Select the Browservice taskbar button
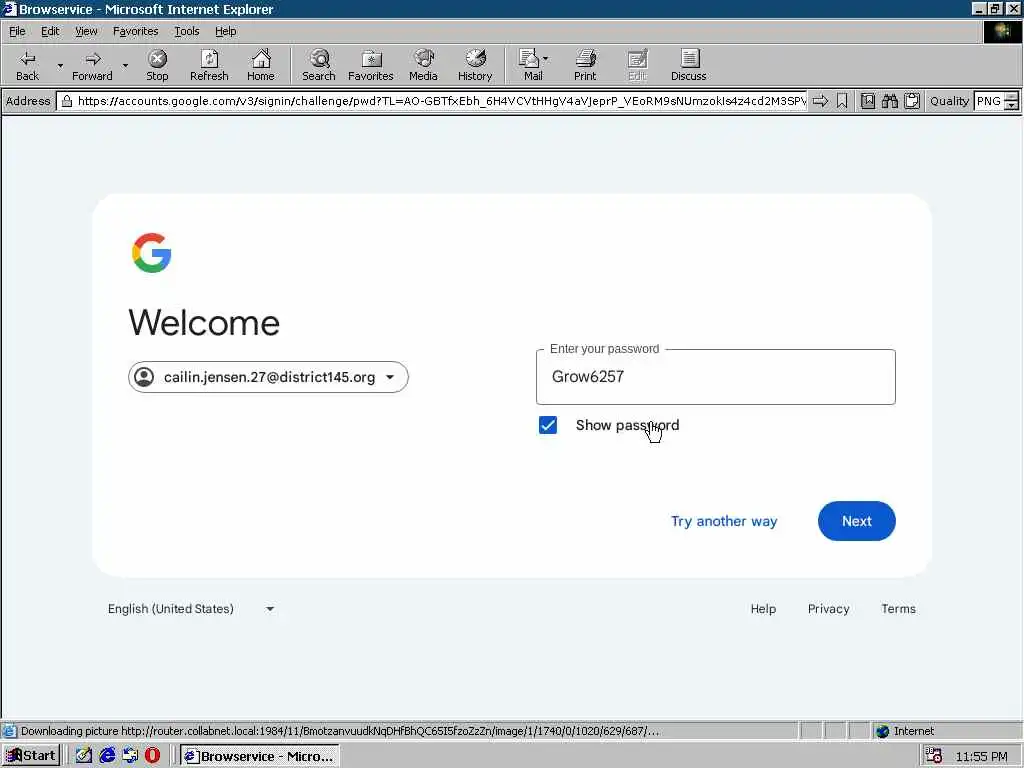The width and height of the screenshot is (1024, 768). 260,756
